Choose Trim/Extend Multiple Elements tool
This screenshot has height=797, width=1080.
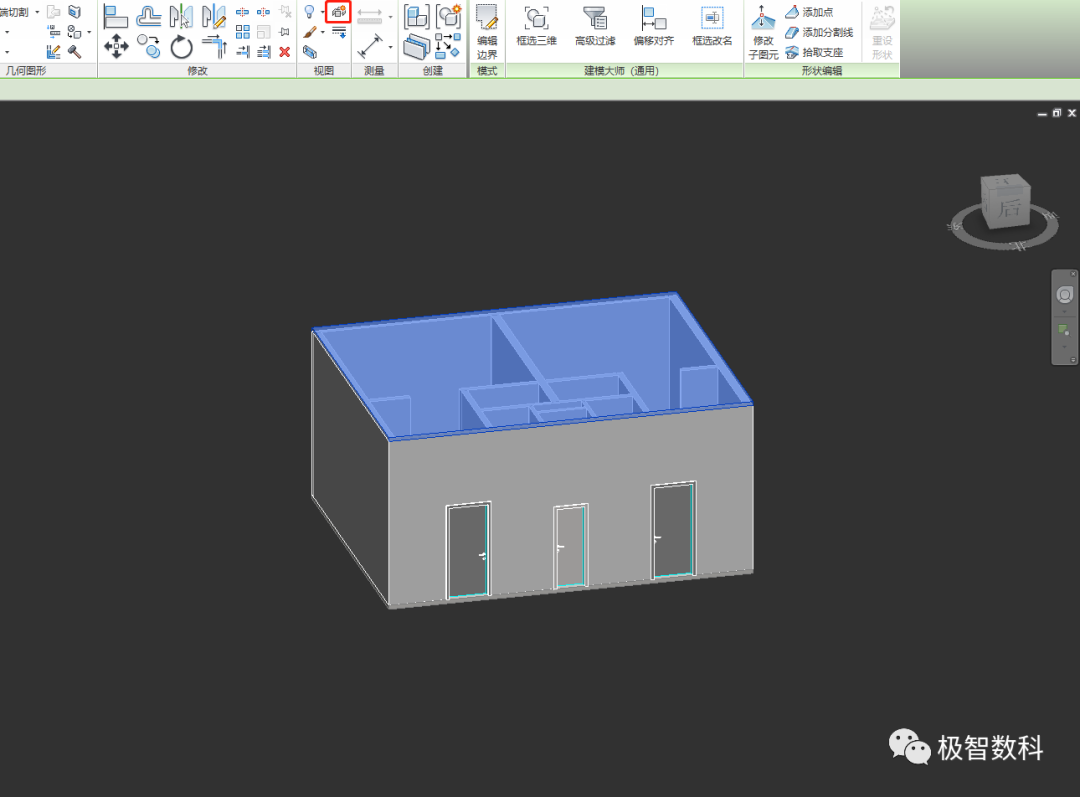tap(263, 52)
